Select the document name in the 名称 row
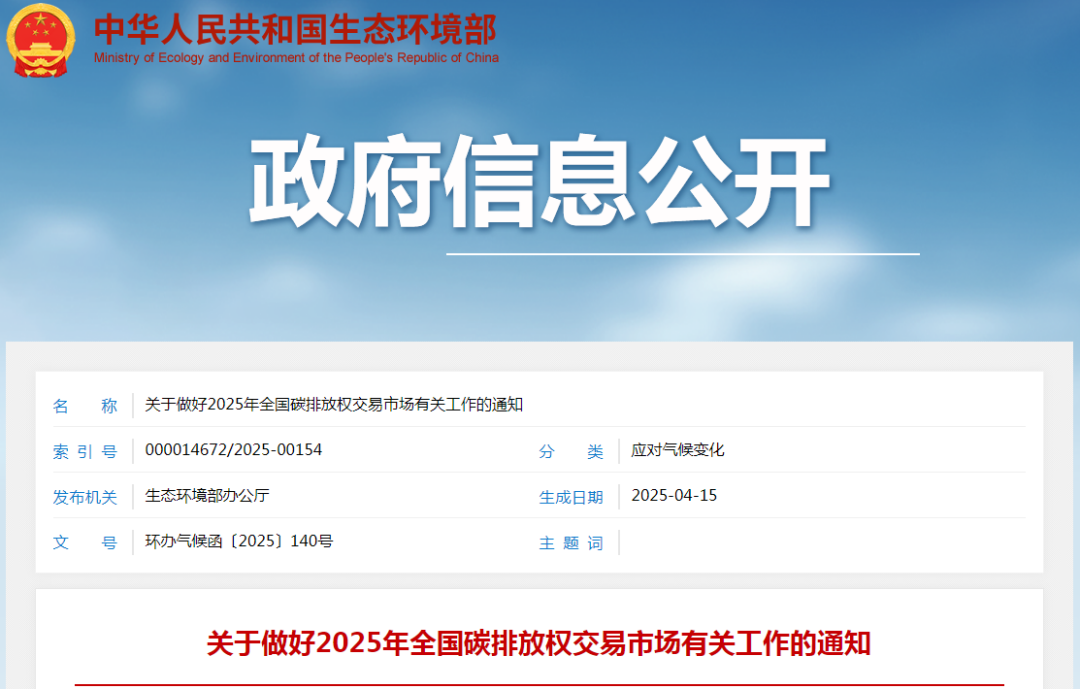Image resolution: width=1080 pixels, height=689 pixels. (x=334, y=404)
